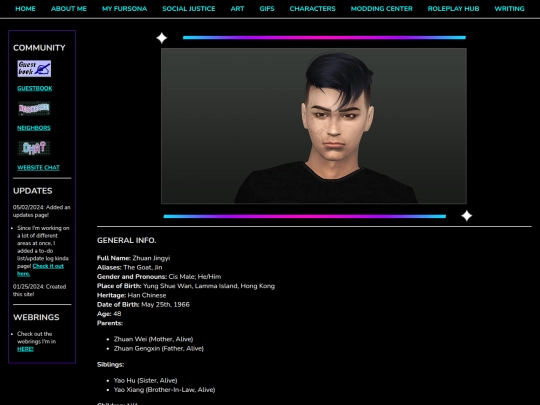This screenshot has width=540, height=405.
Task: Follow the GUESTBOOK text link
Action: click(35, 89)
